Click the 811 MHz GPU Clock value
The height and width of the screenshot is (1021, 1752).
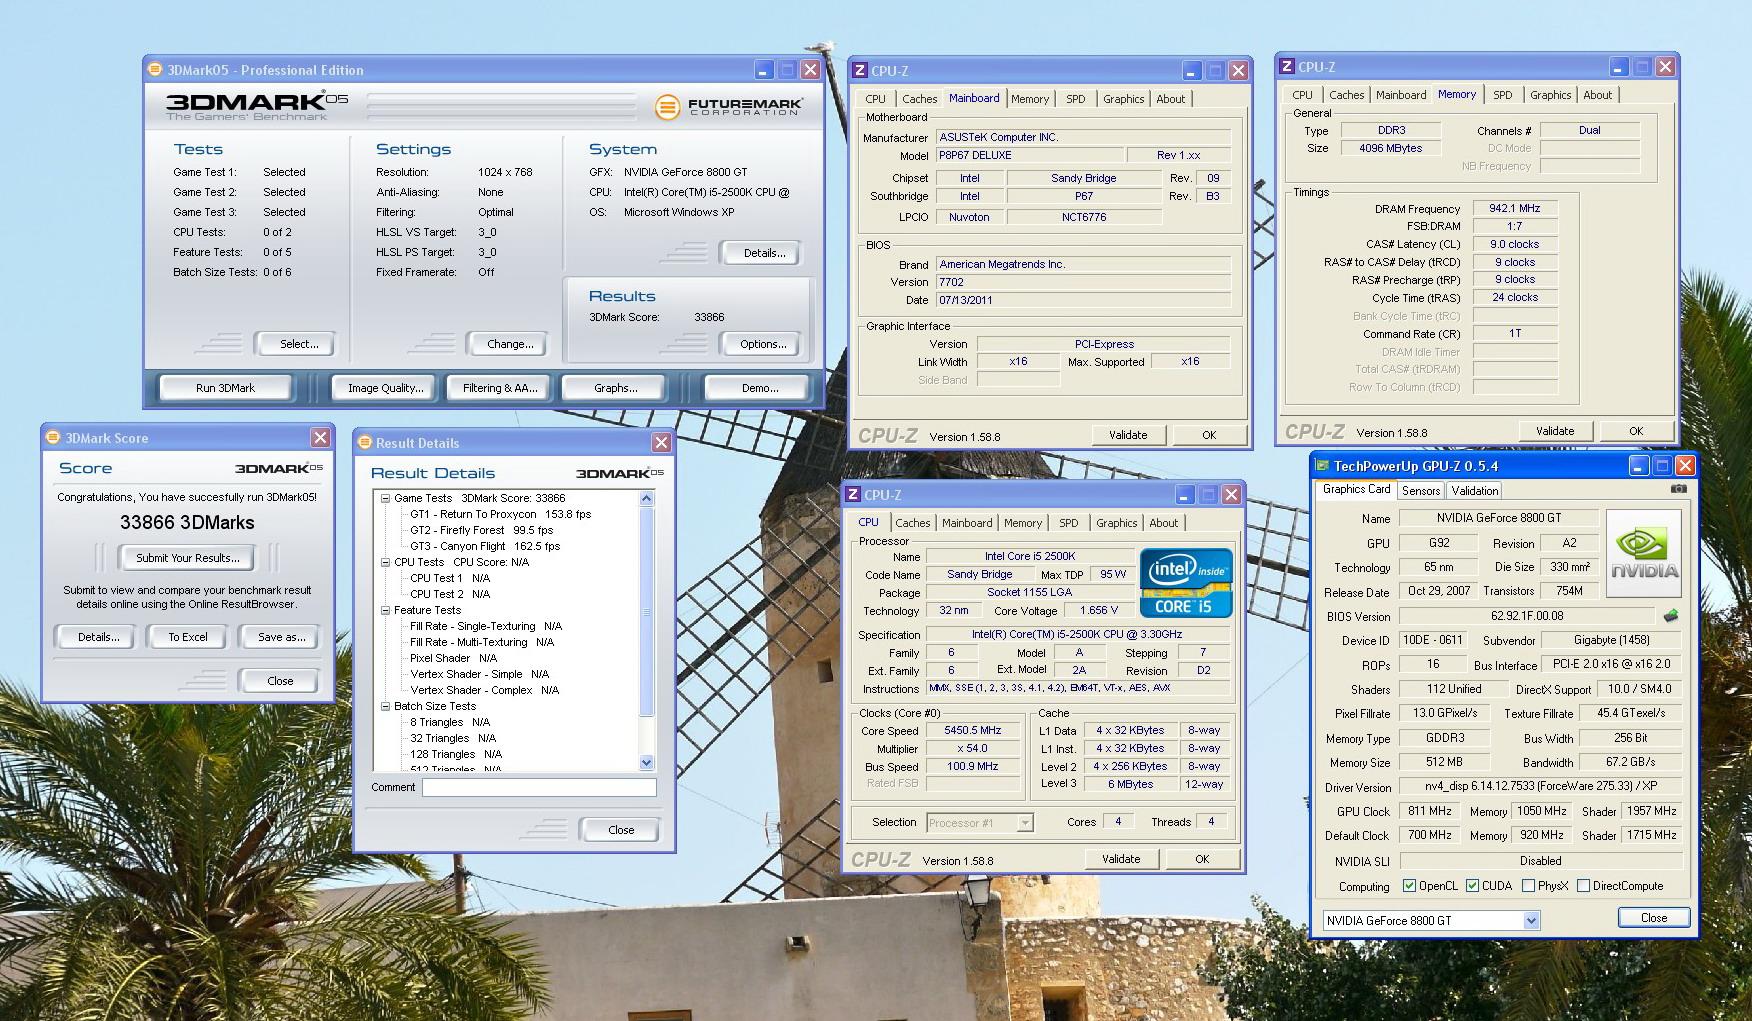click(x=1429, y=811)
